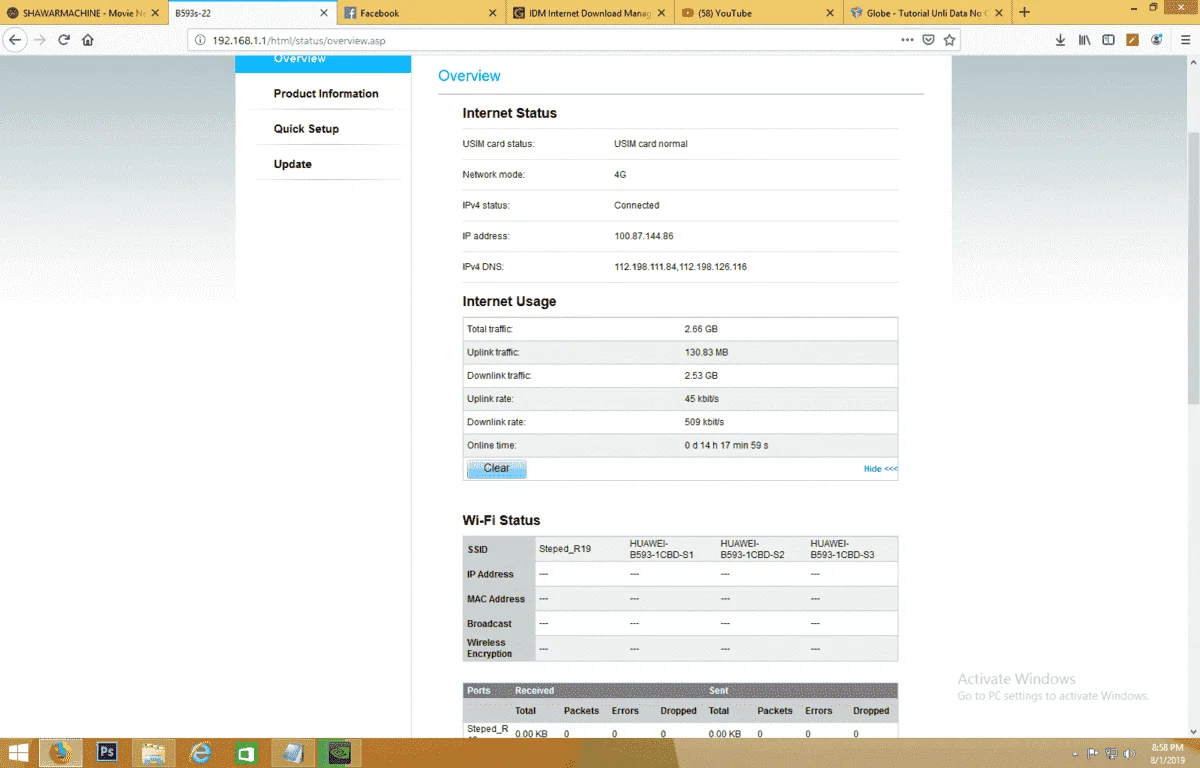
Task: Click Firefox icon in the taskbar
Action: click(x=62, y=752)
